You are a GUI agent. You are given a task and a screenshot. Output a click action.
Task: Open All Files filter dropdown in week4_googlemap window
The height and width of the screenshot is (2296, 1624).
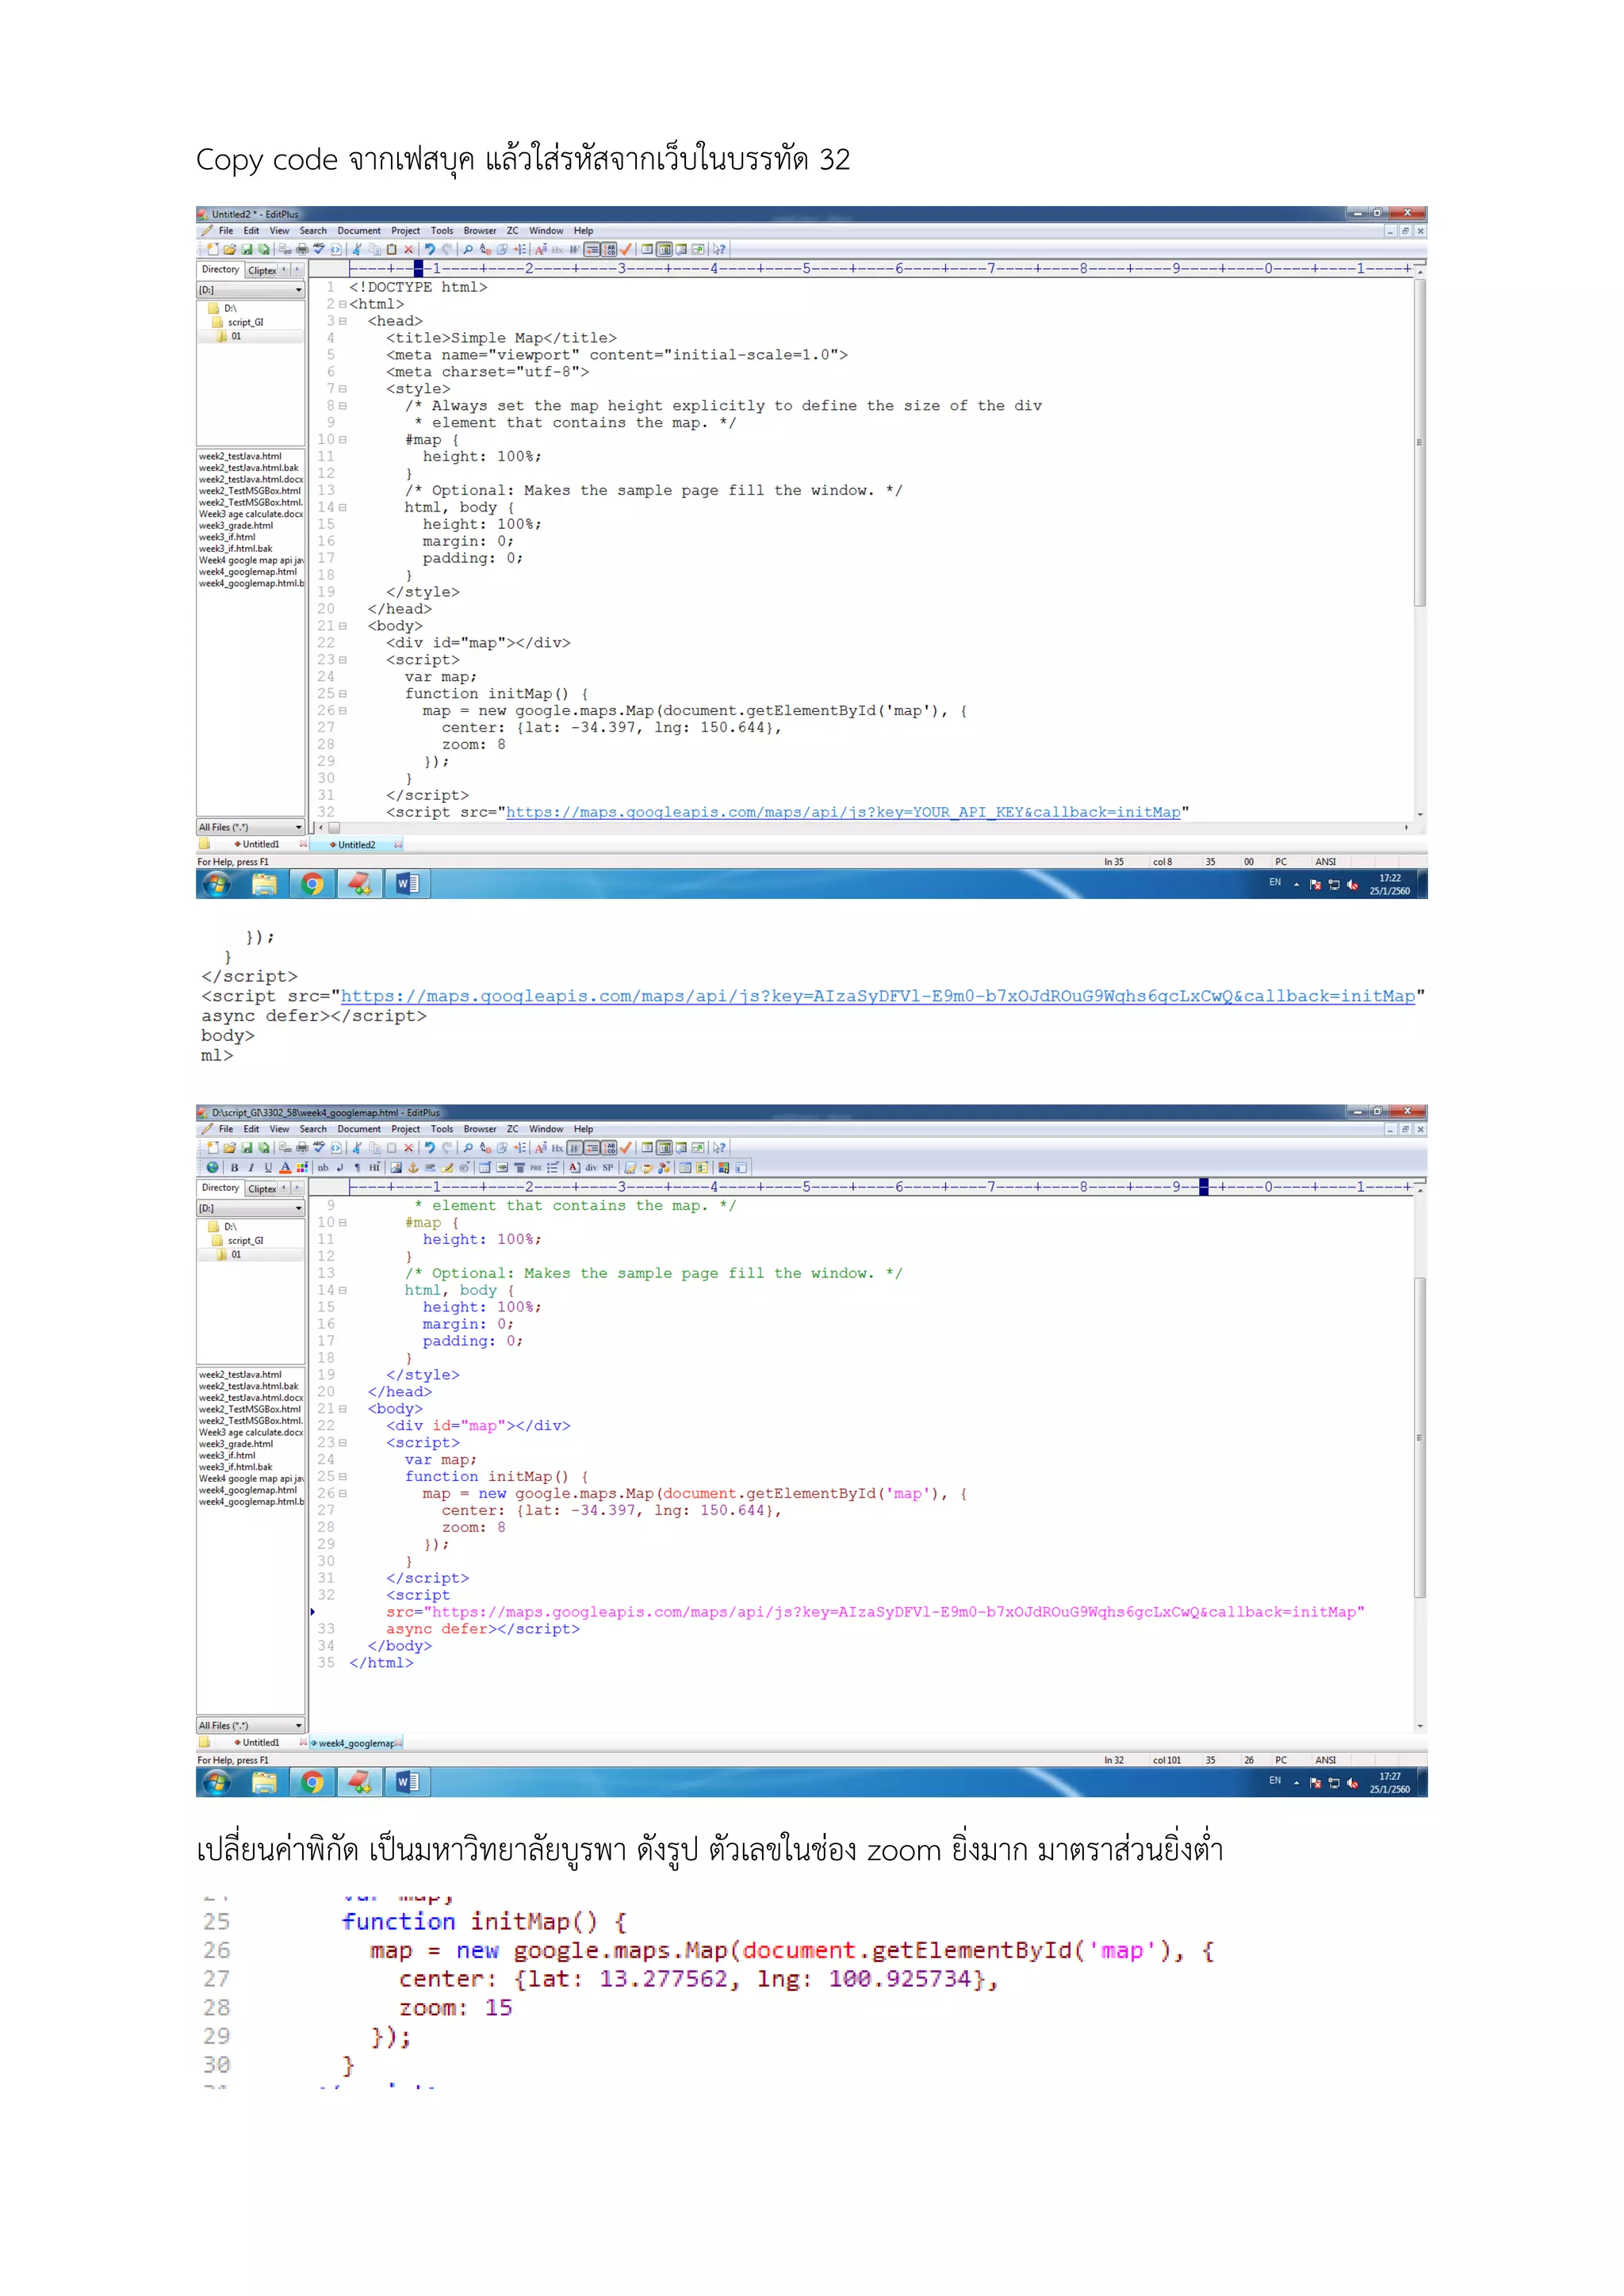[x=298, y=1726]
